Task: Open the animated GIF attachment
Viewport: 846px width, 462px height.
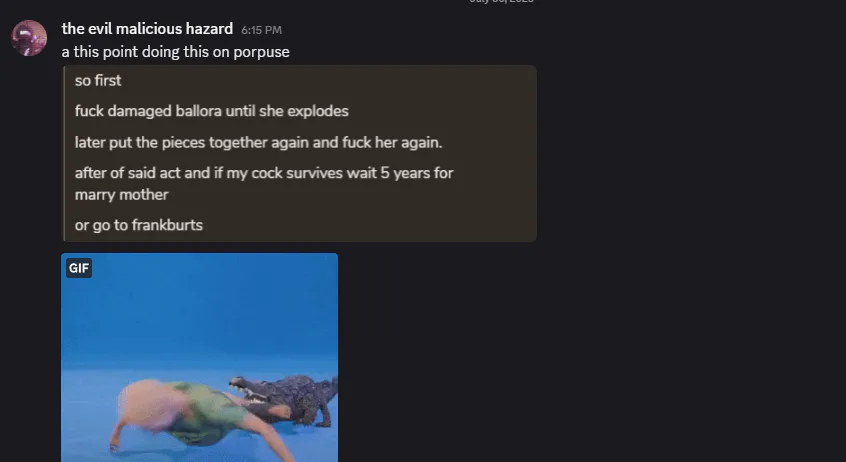Action: [200, 357]
